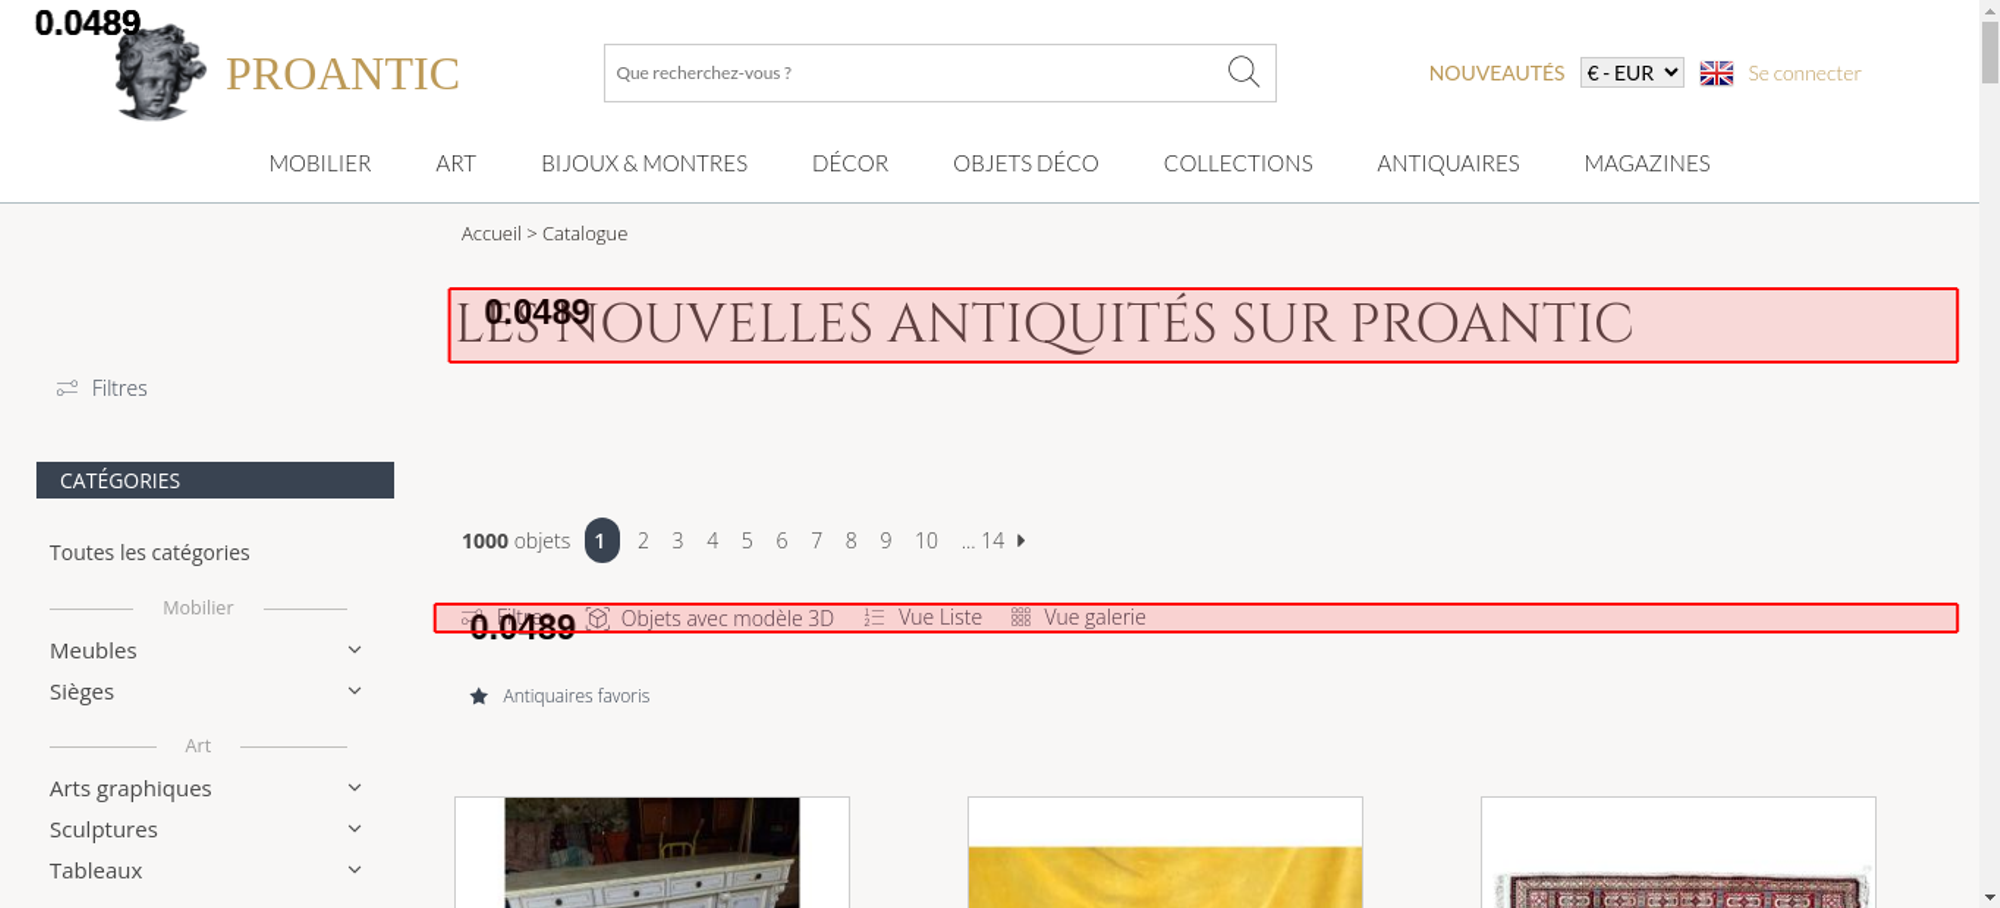2000x908 pixels.
Task: Switch language via UK flag icon
Action: (1716, 73)
